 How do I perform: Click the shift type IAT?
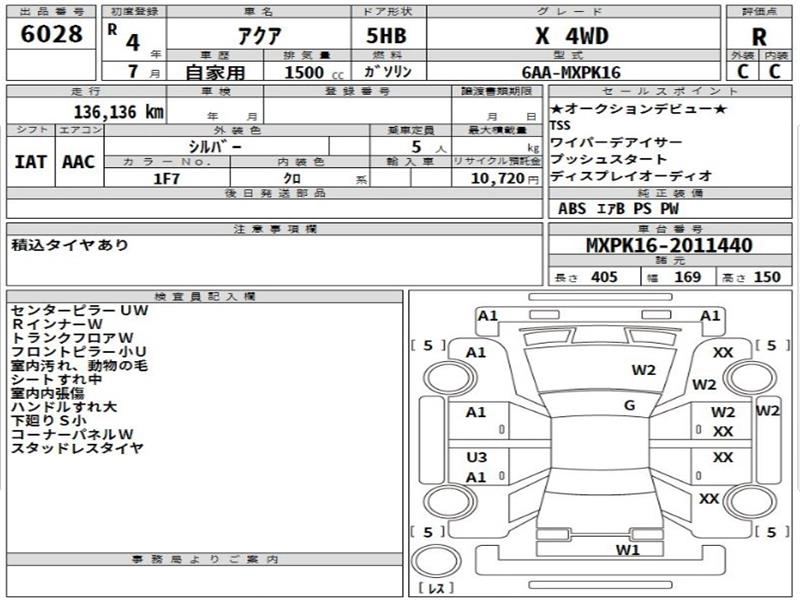(x=31, y=162)
